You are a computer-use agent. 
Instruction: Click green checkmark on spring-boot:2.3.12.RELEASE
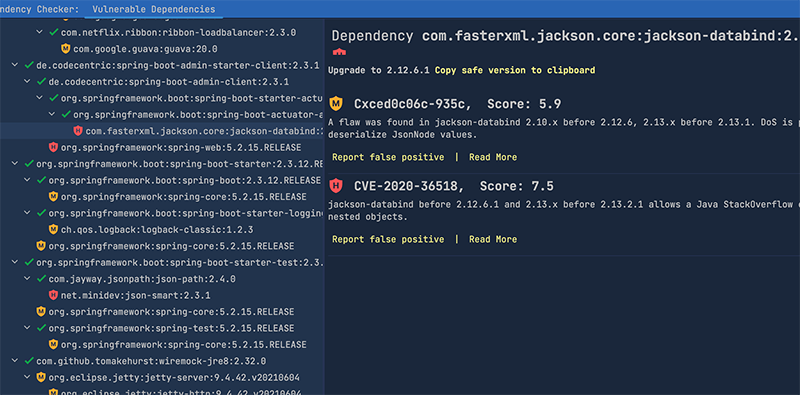point(41,180)
